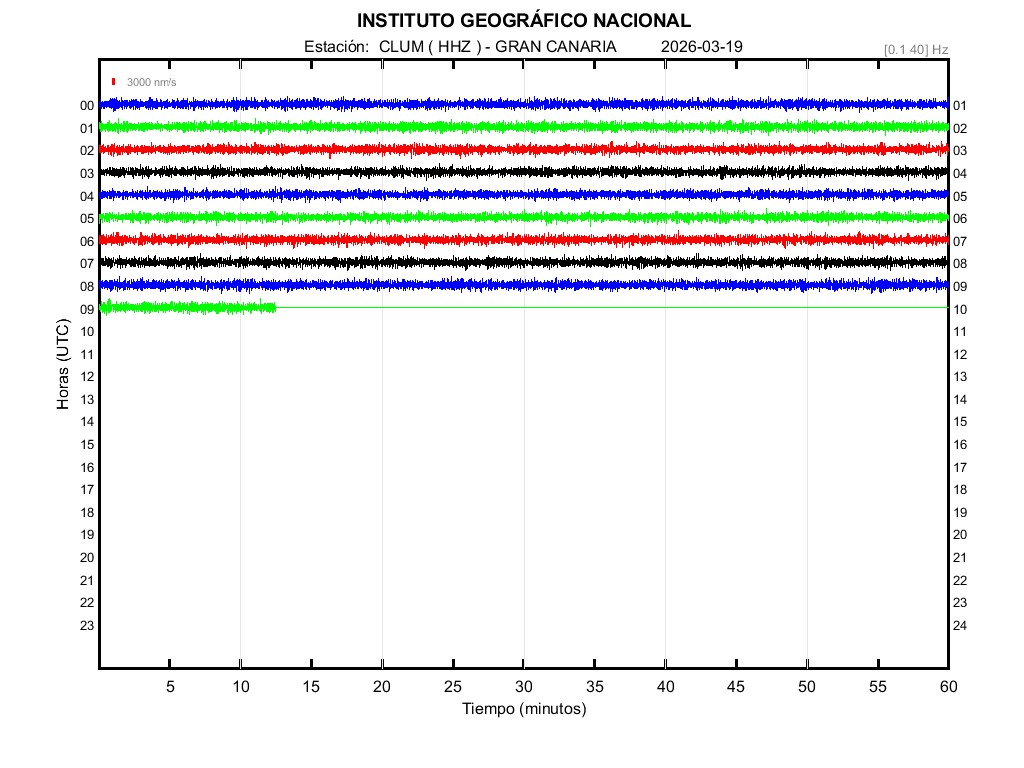Image resolution: width=1024 pixels, height=768 pixels.
Task: Click the left-axis hour label 00
Action: coord(87,105)
